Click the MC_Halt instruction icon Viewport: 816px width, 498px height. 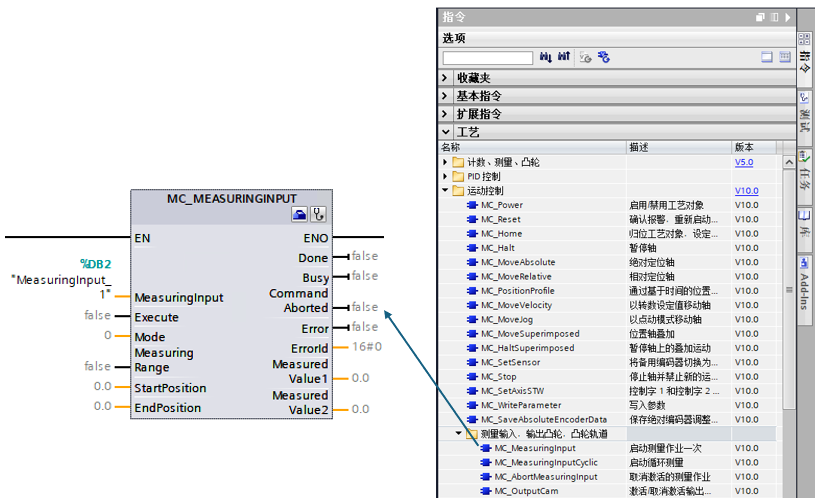(472, 248)
